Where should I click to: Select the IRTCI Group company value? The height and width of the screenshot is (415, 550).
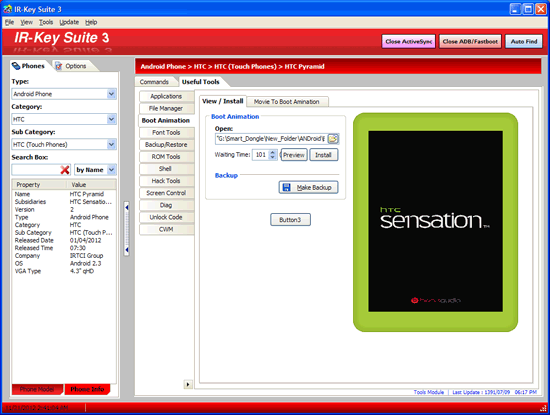86,256
